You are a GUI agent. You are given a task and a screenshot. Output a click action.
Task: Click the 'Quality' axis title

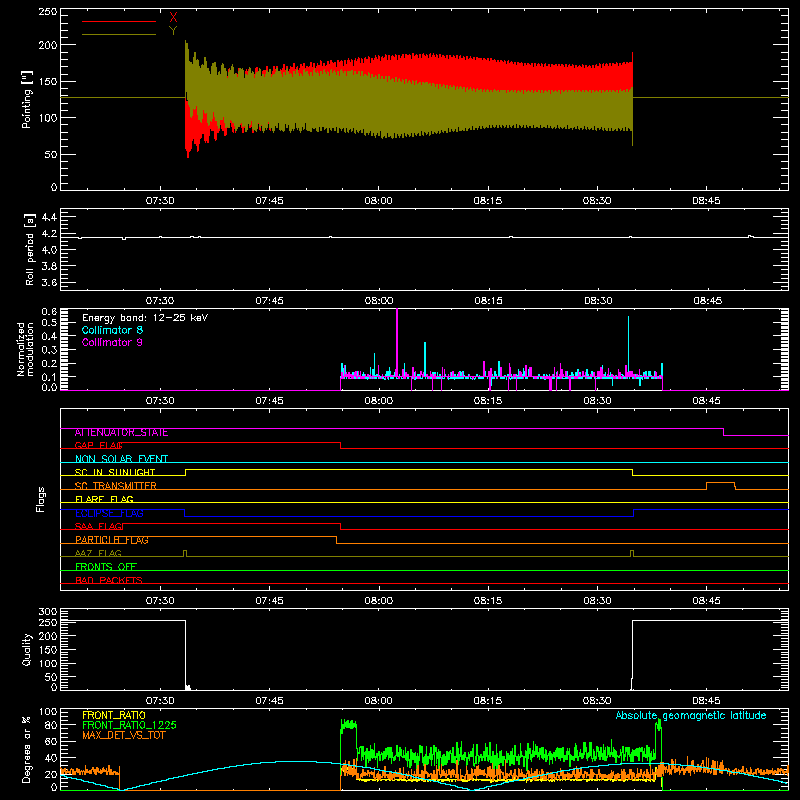[27, 649]
